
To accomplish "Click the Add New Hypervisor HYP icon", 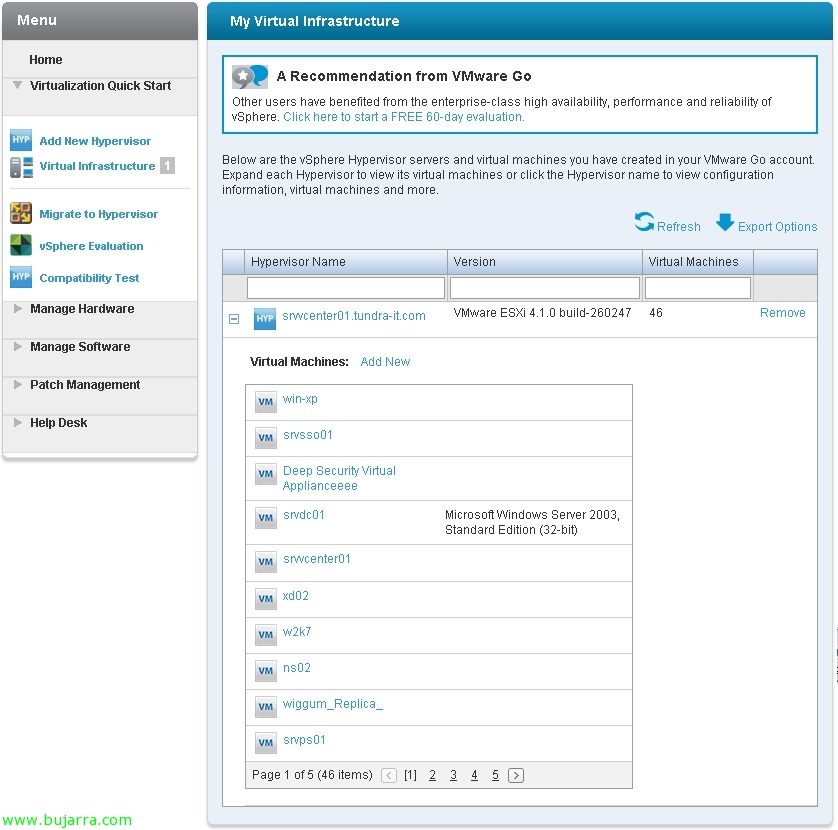I will [21, 140].
